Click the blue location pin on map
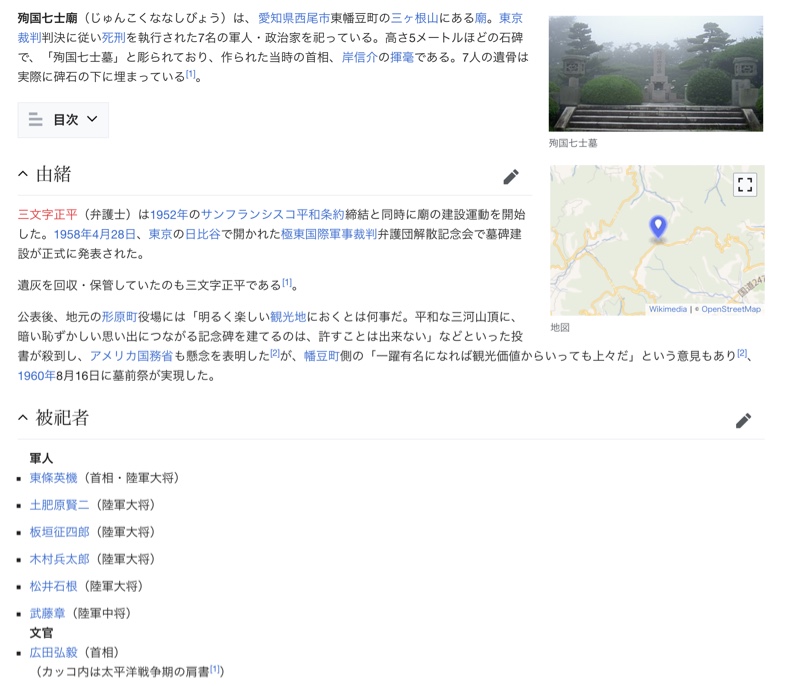 tap(658, 226)
